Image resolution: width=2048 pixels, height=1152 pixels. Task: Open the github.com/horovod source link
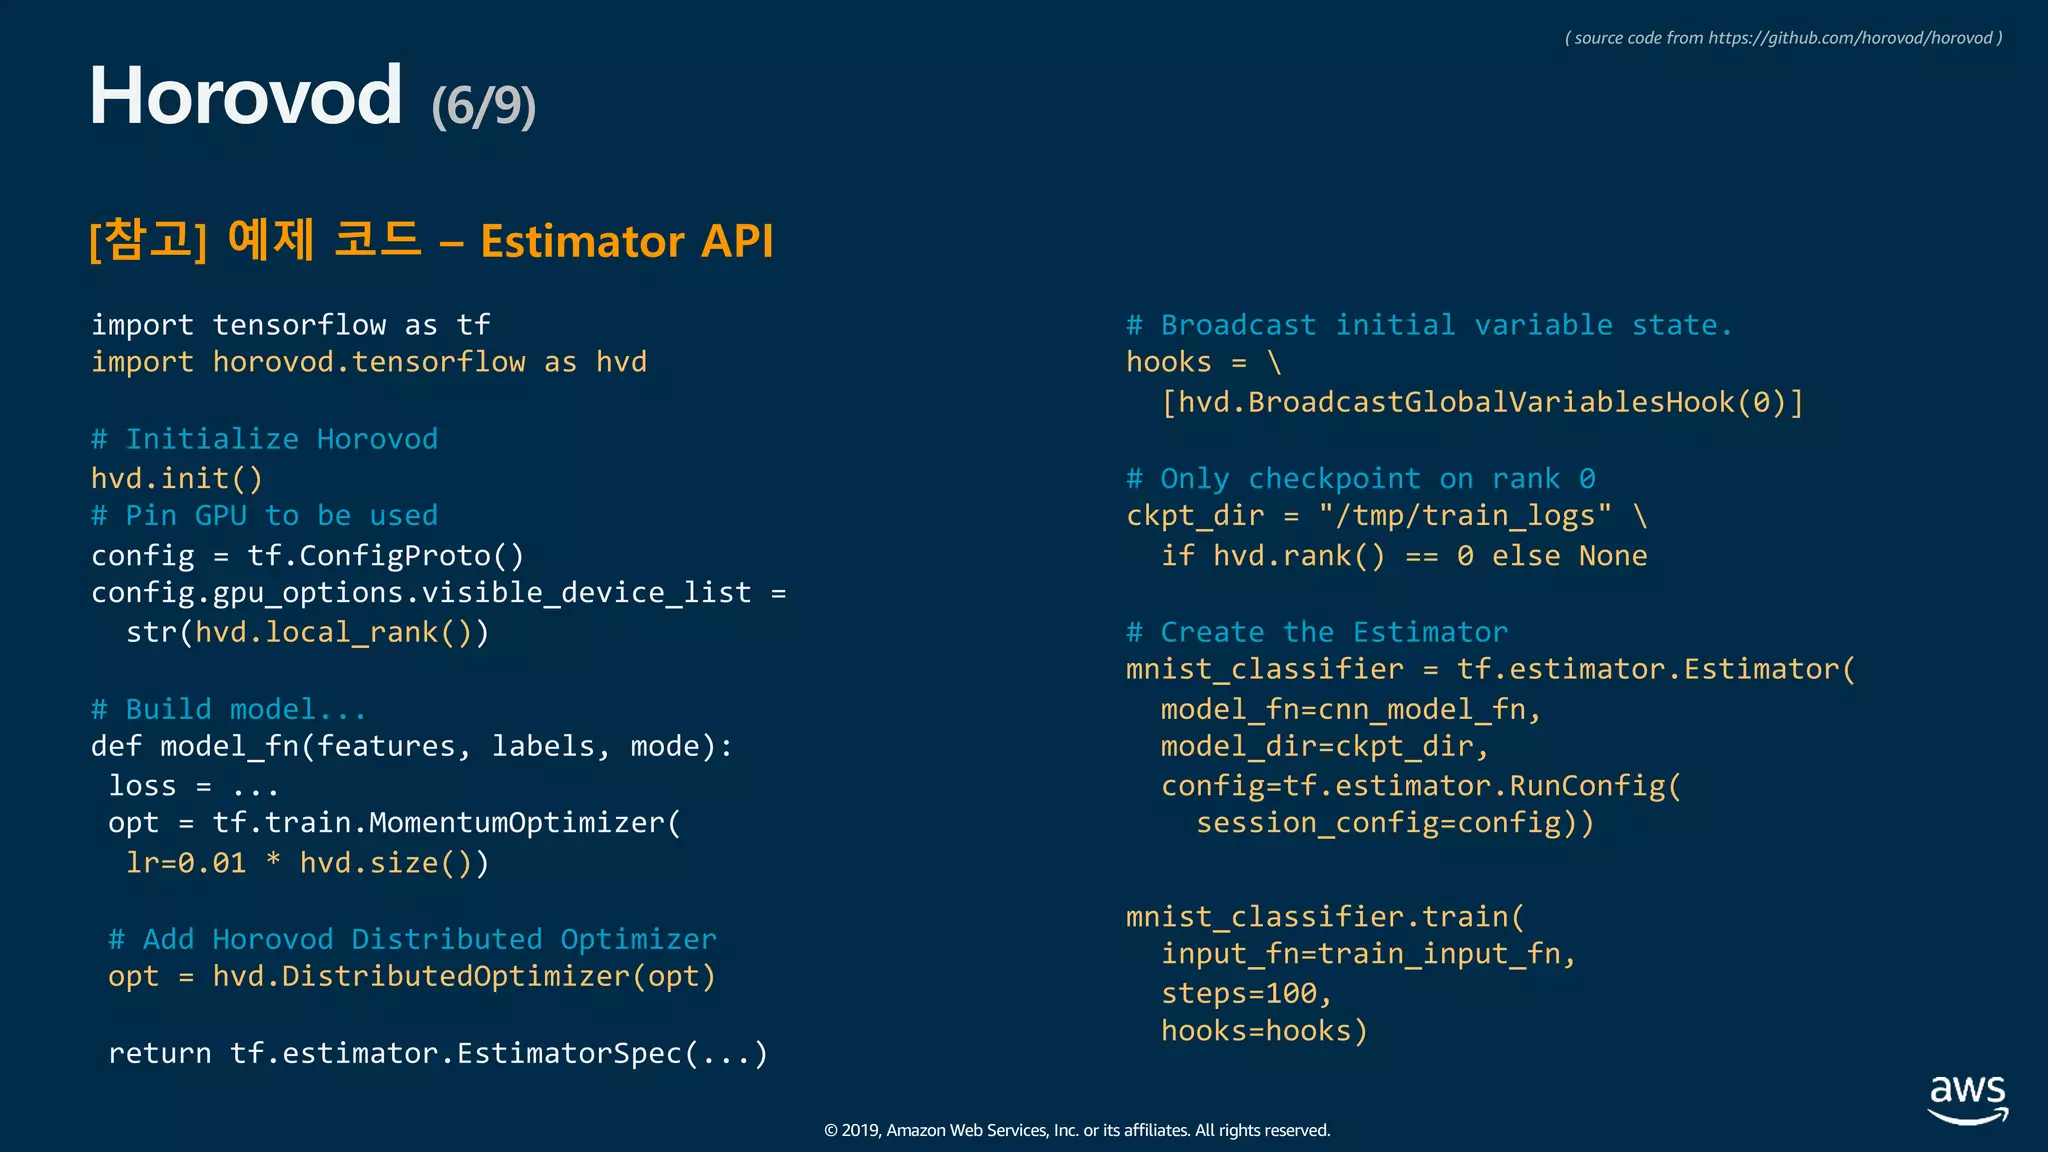(1850, 38)
